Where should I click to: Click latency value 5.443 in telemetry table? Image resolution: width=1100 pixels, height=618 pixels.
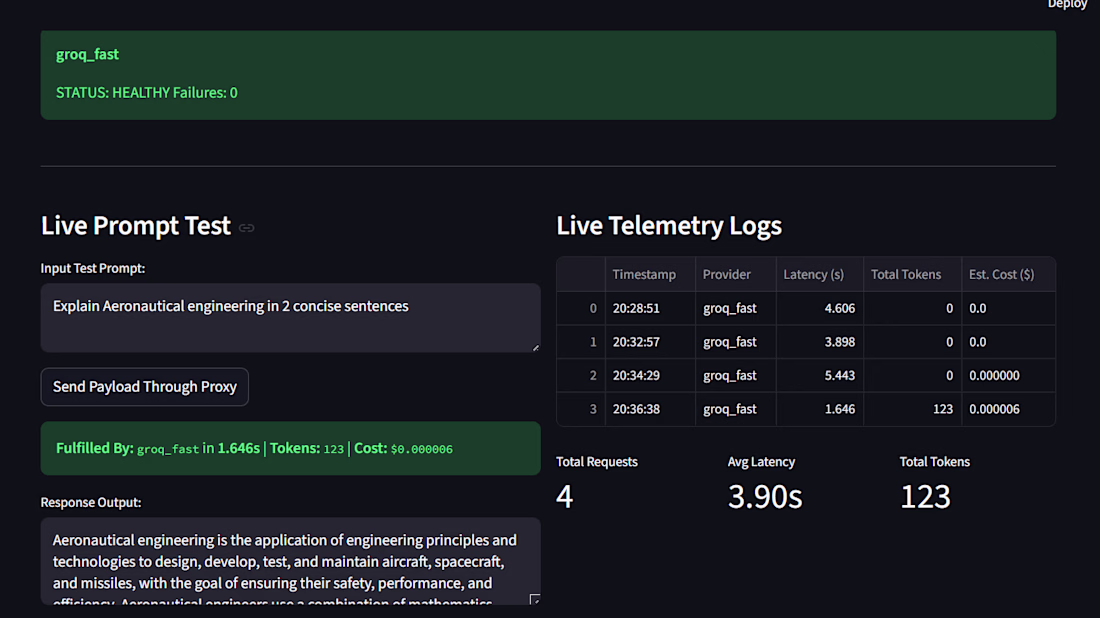(x=819, y=375)
